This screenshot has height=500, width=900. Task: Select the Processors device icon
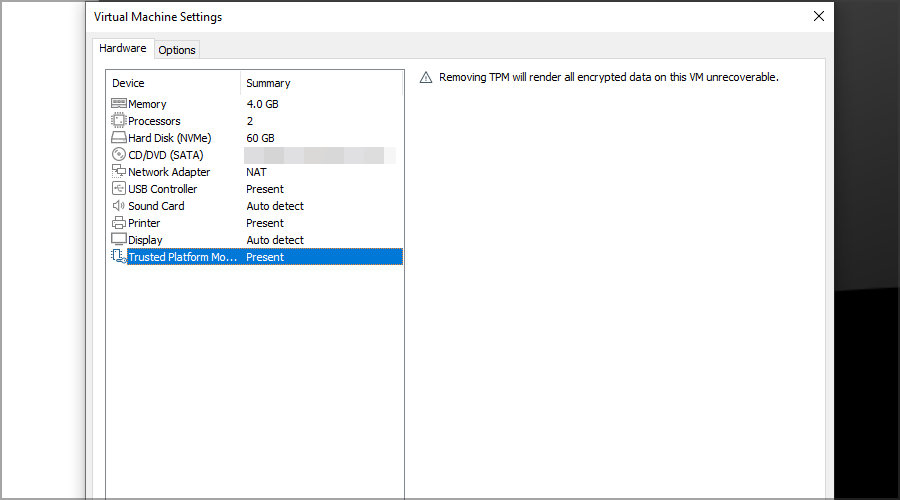(118, 121)
